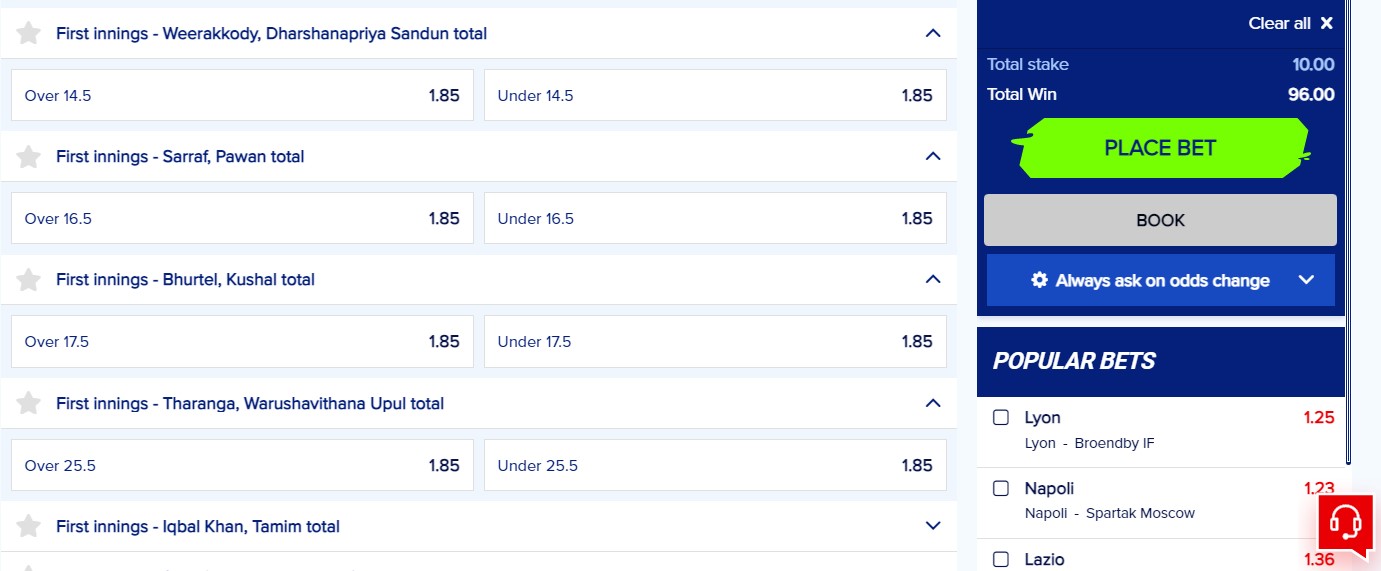Favorite the Sarraf, Pawan total star
Image resolution: width=1381 pixels, height=571 pixels.
click(29, 156)
